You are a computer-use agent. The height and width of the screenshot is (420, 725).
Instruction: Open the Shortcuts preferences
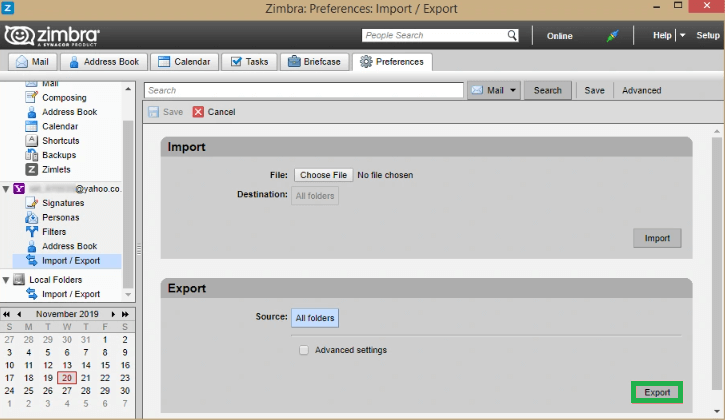(x=61, y=141)
